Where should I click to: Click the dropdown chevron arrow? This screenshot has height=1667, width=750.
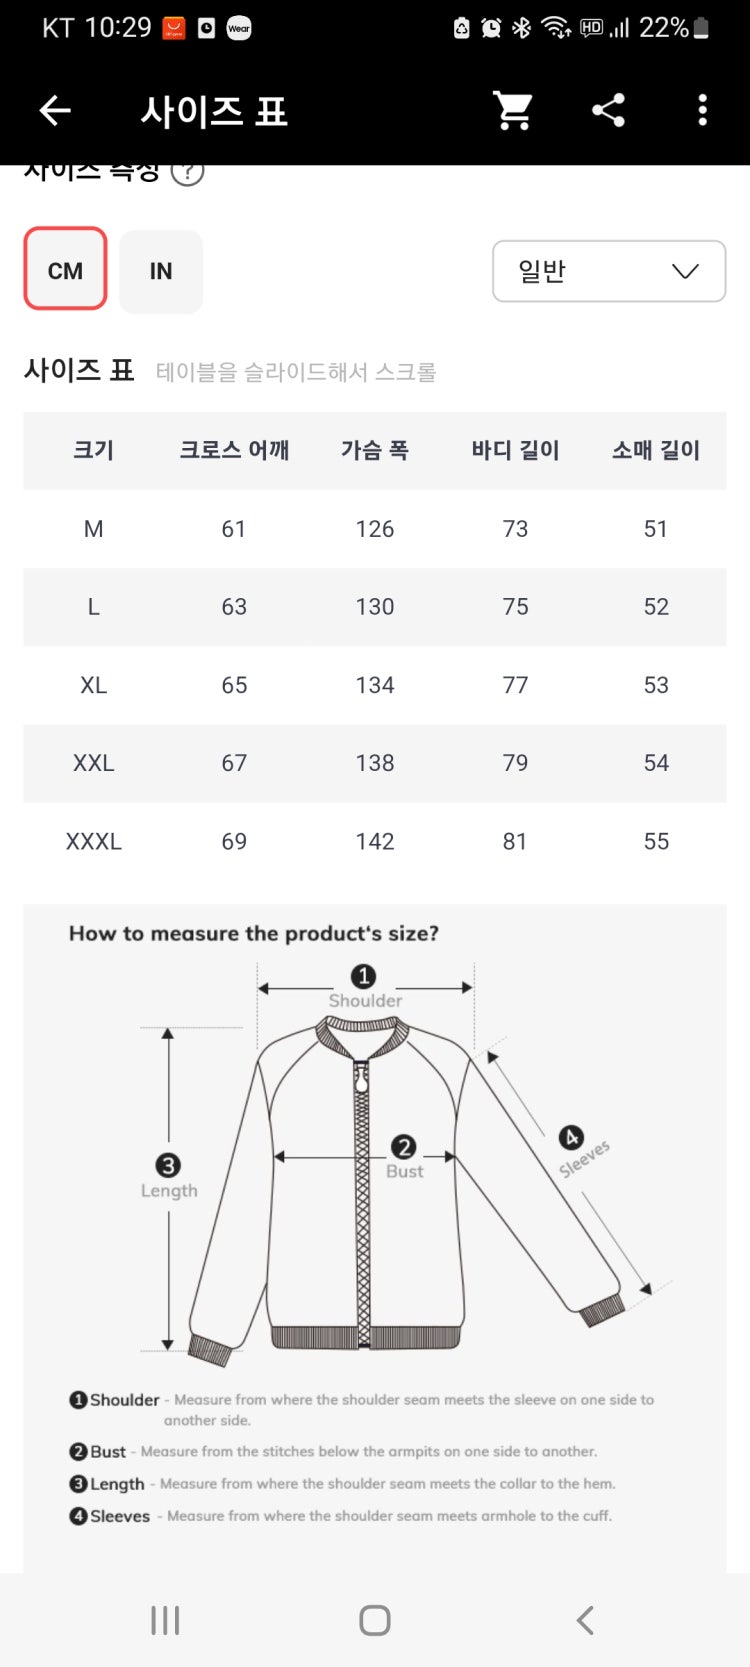coord(685,271)
